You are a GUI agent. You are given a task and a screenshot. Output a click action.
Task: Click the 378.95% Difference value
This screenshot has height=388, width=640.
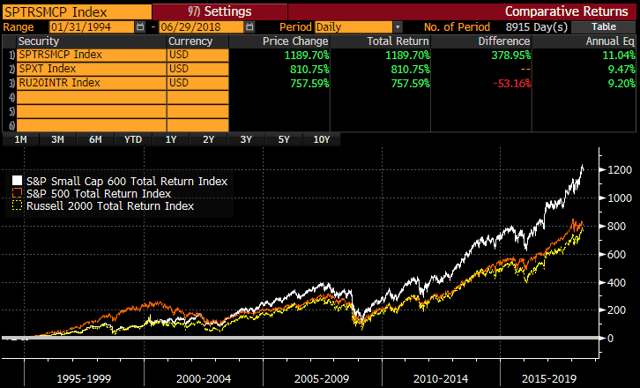[x=511, y=55]
